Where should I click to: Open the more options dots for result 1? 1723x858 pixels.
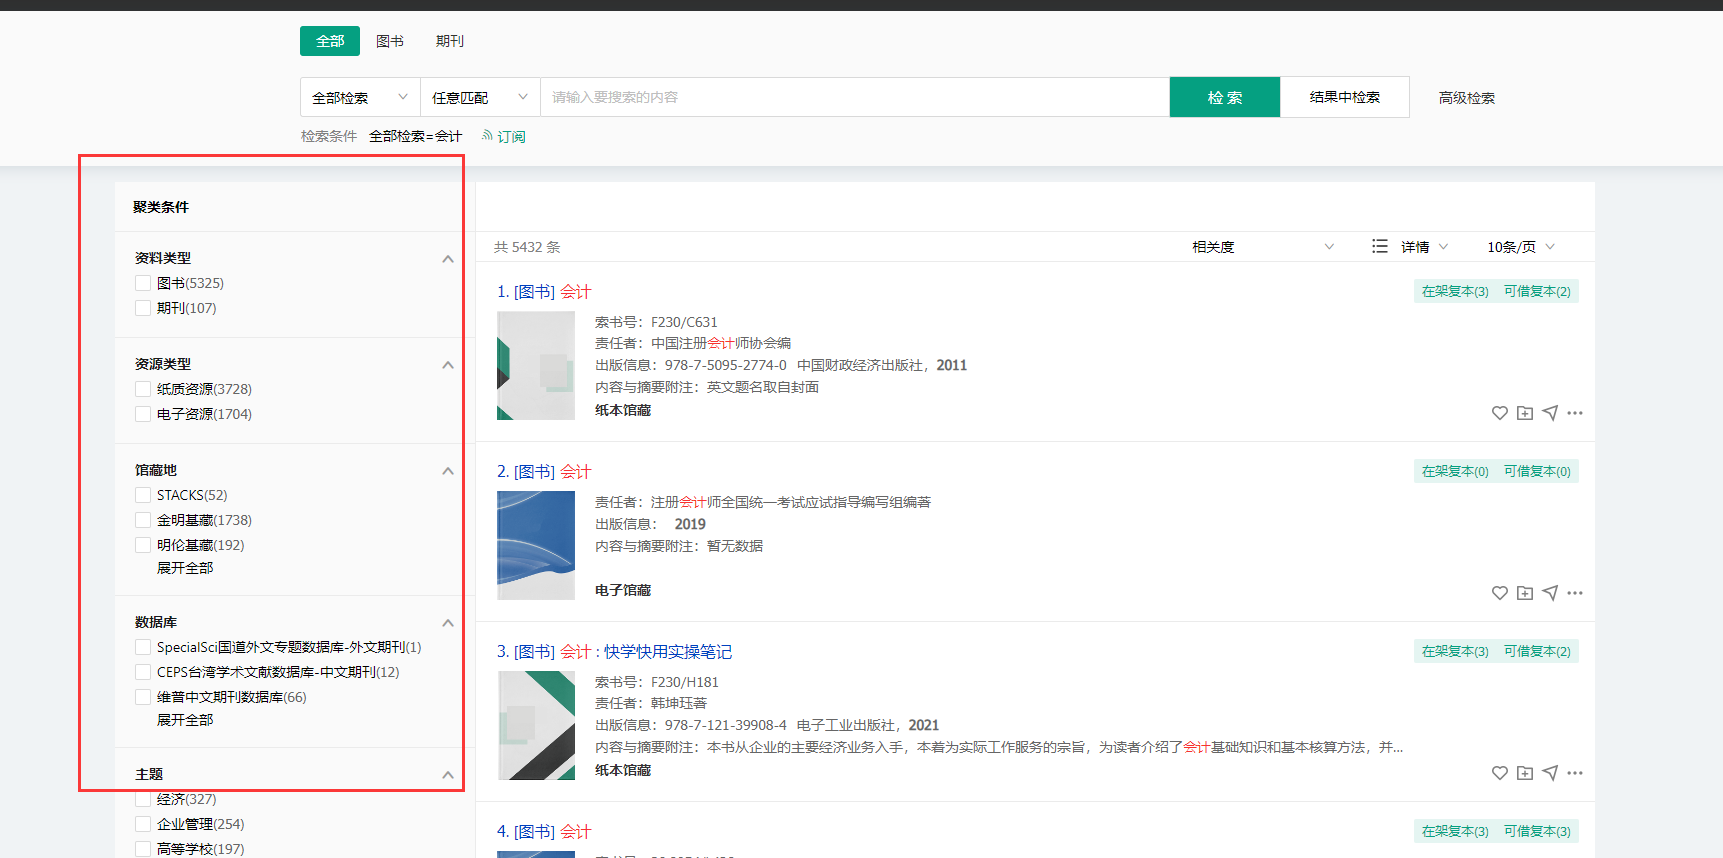point(1575,413)
